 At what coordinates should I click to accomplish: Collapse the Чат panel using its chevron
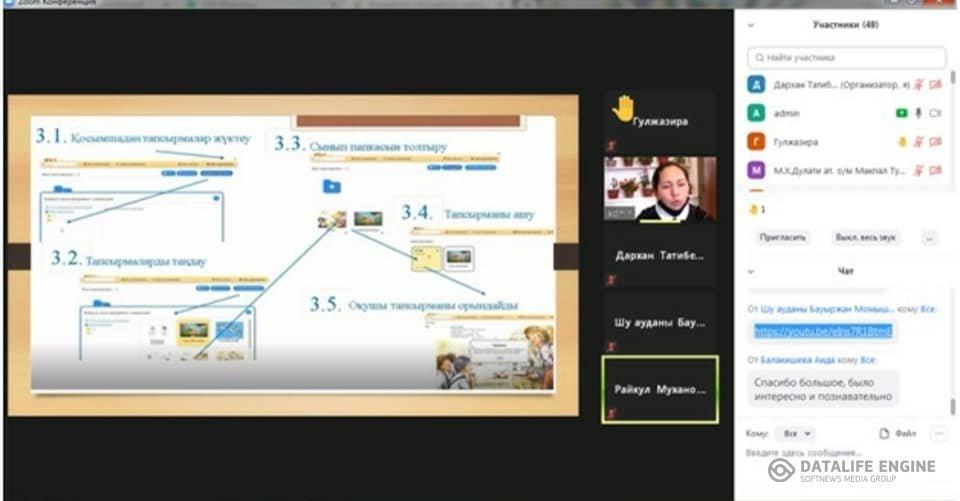[x=754, y=270]
